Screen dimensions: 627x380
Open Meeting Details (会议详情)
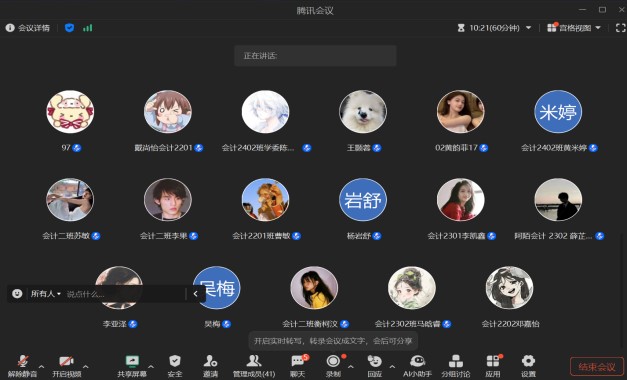click(28, 28)
